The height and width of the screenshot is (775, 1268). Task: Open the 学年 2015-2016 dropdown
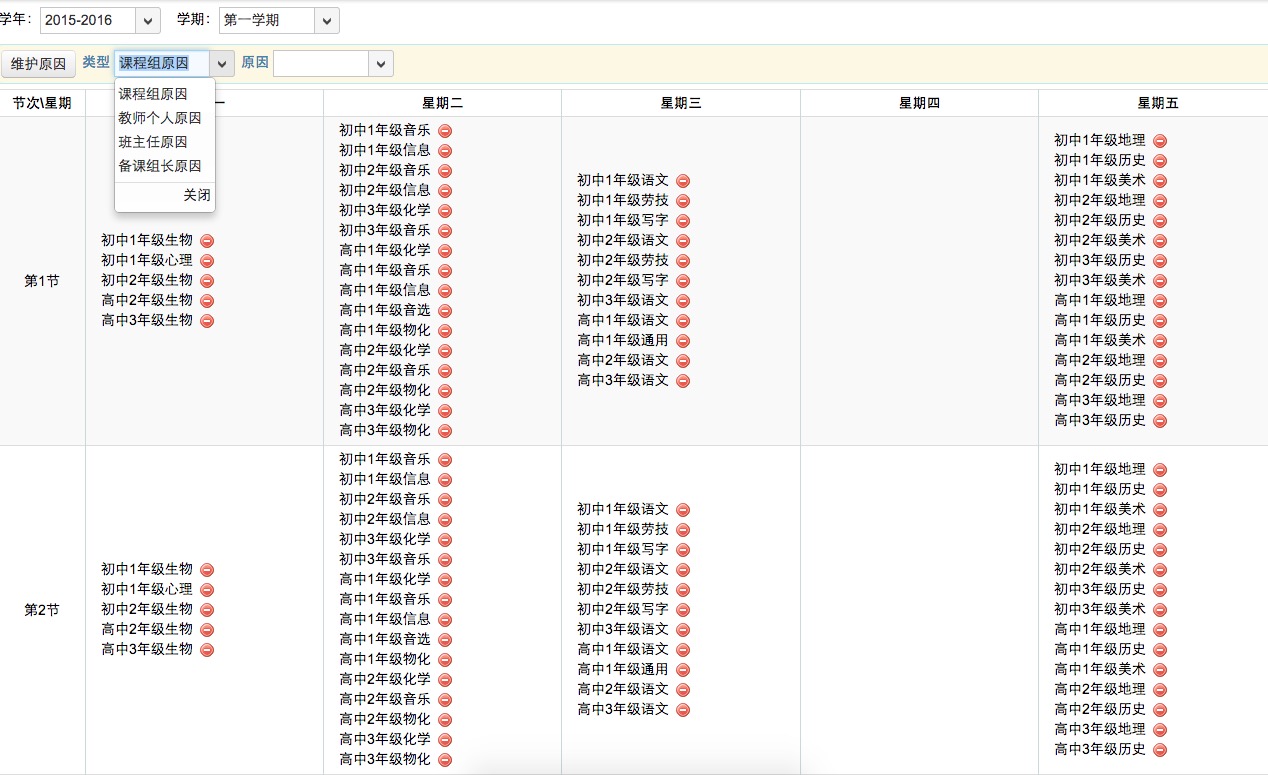(146, 20)
